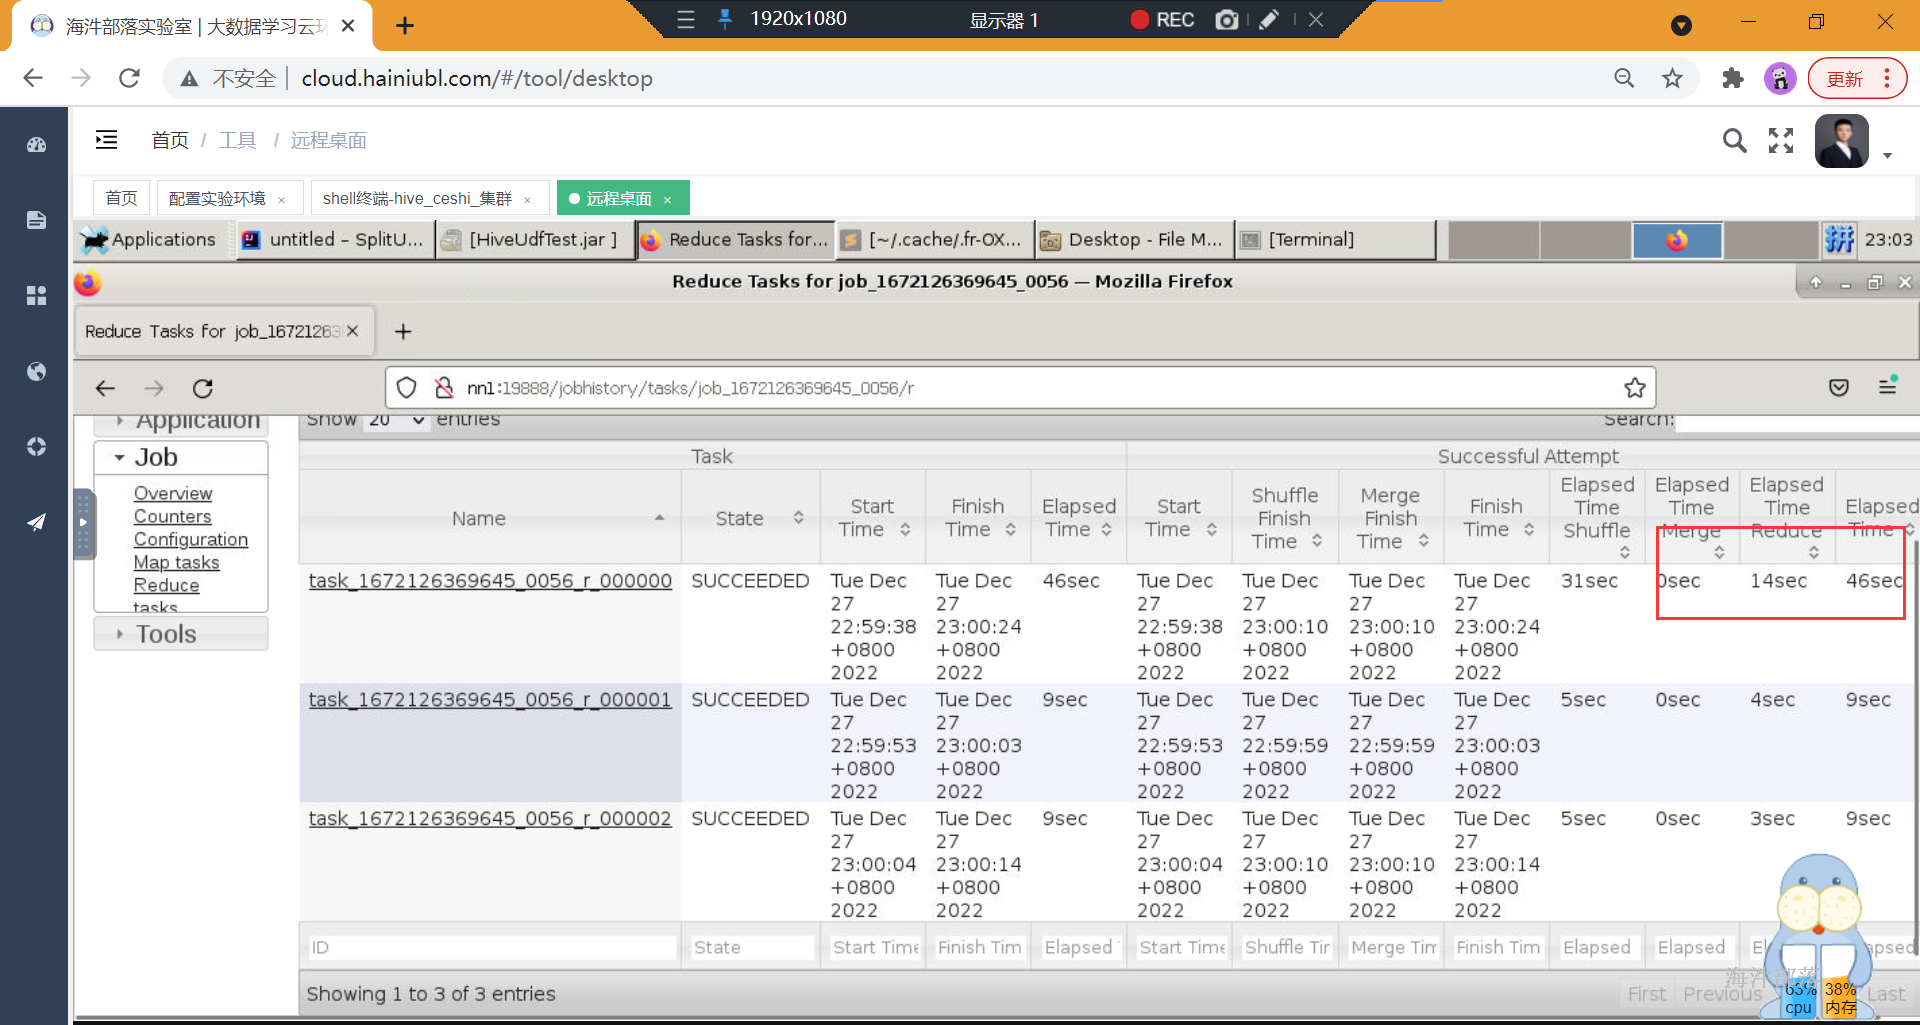This screenshot has width=1920, height=1025.
Task: Close the 远程桌面 tab
Action: point(668,199)
